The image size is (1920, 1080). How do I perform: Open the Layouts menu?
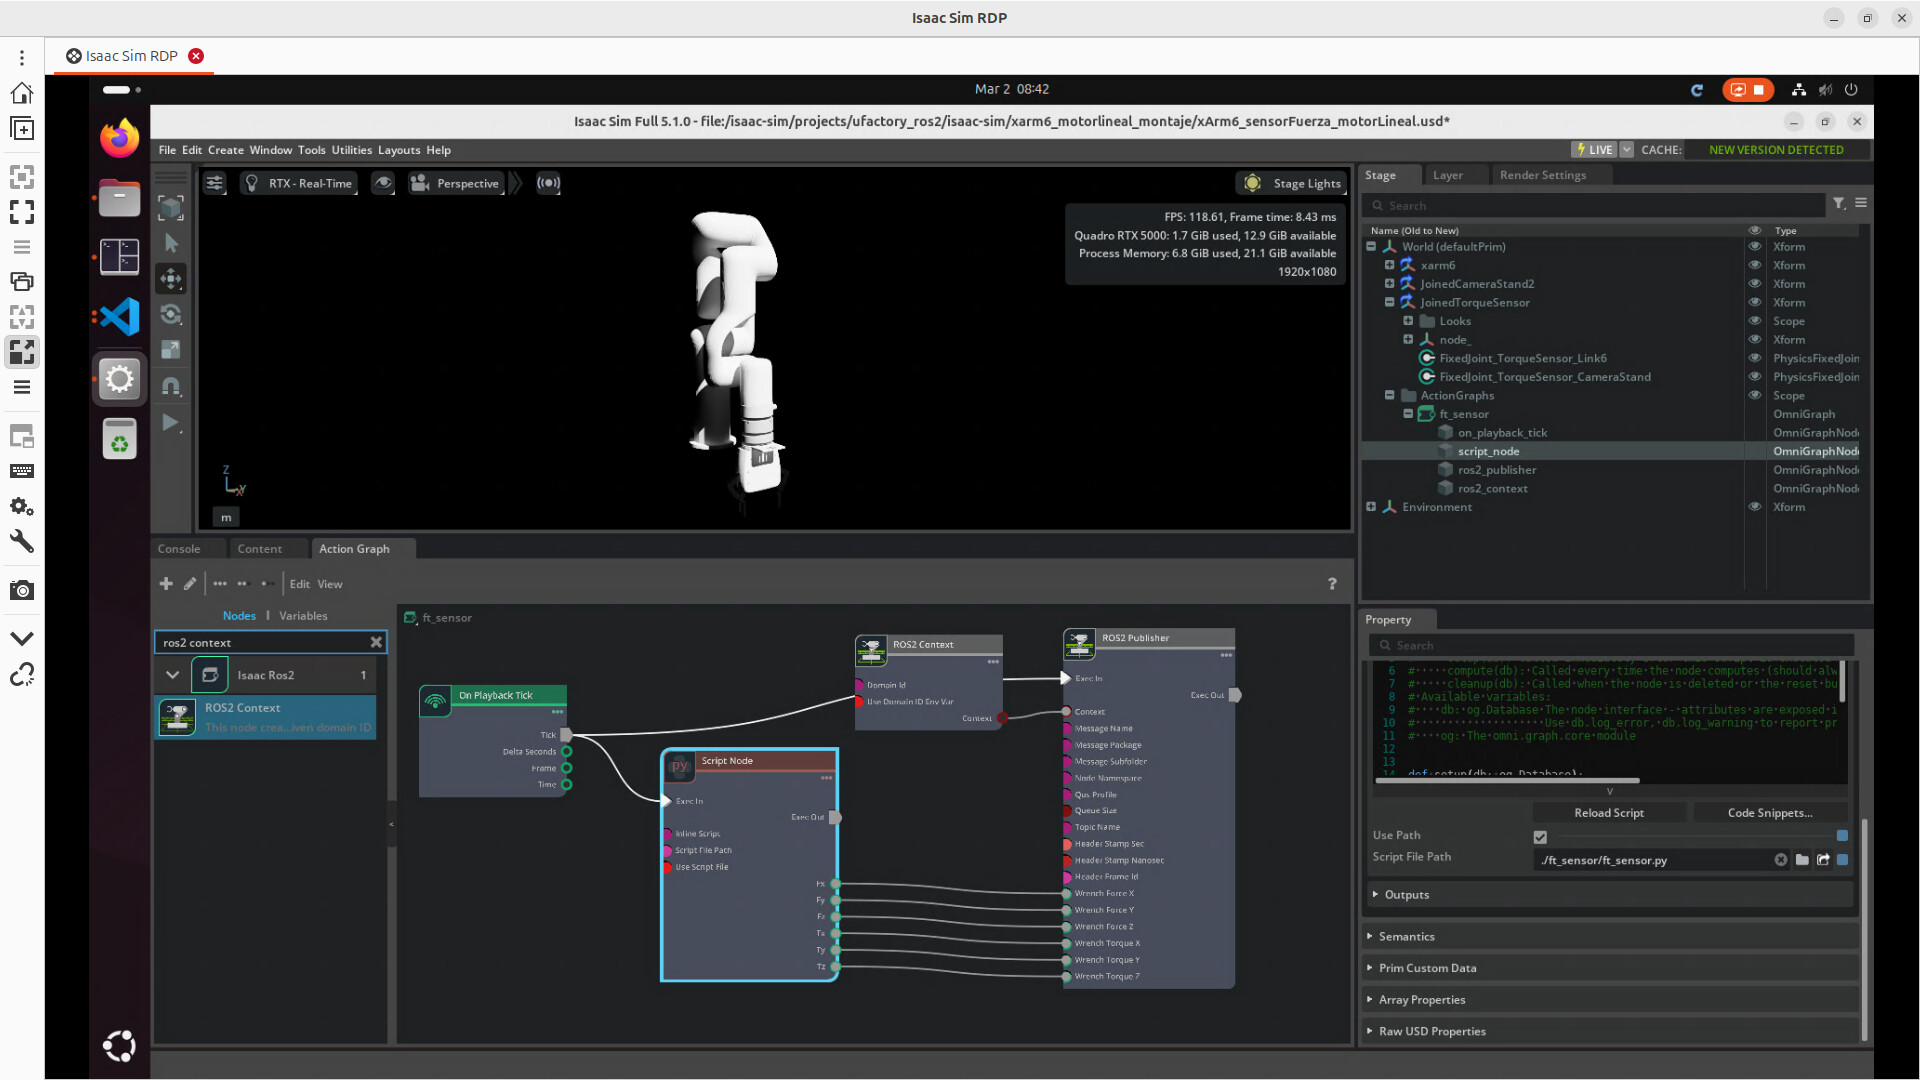pyautogui.click(x=399, y=150)
